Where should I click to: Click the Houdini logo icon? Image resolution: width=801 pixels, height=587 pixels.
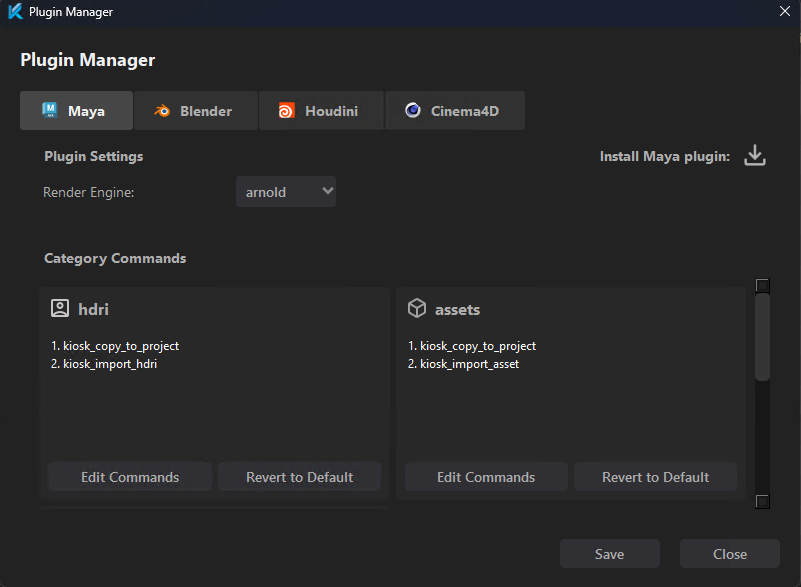pos(287,110)
